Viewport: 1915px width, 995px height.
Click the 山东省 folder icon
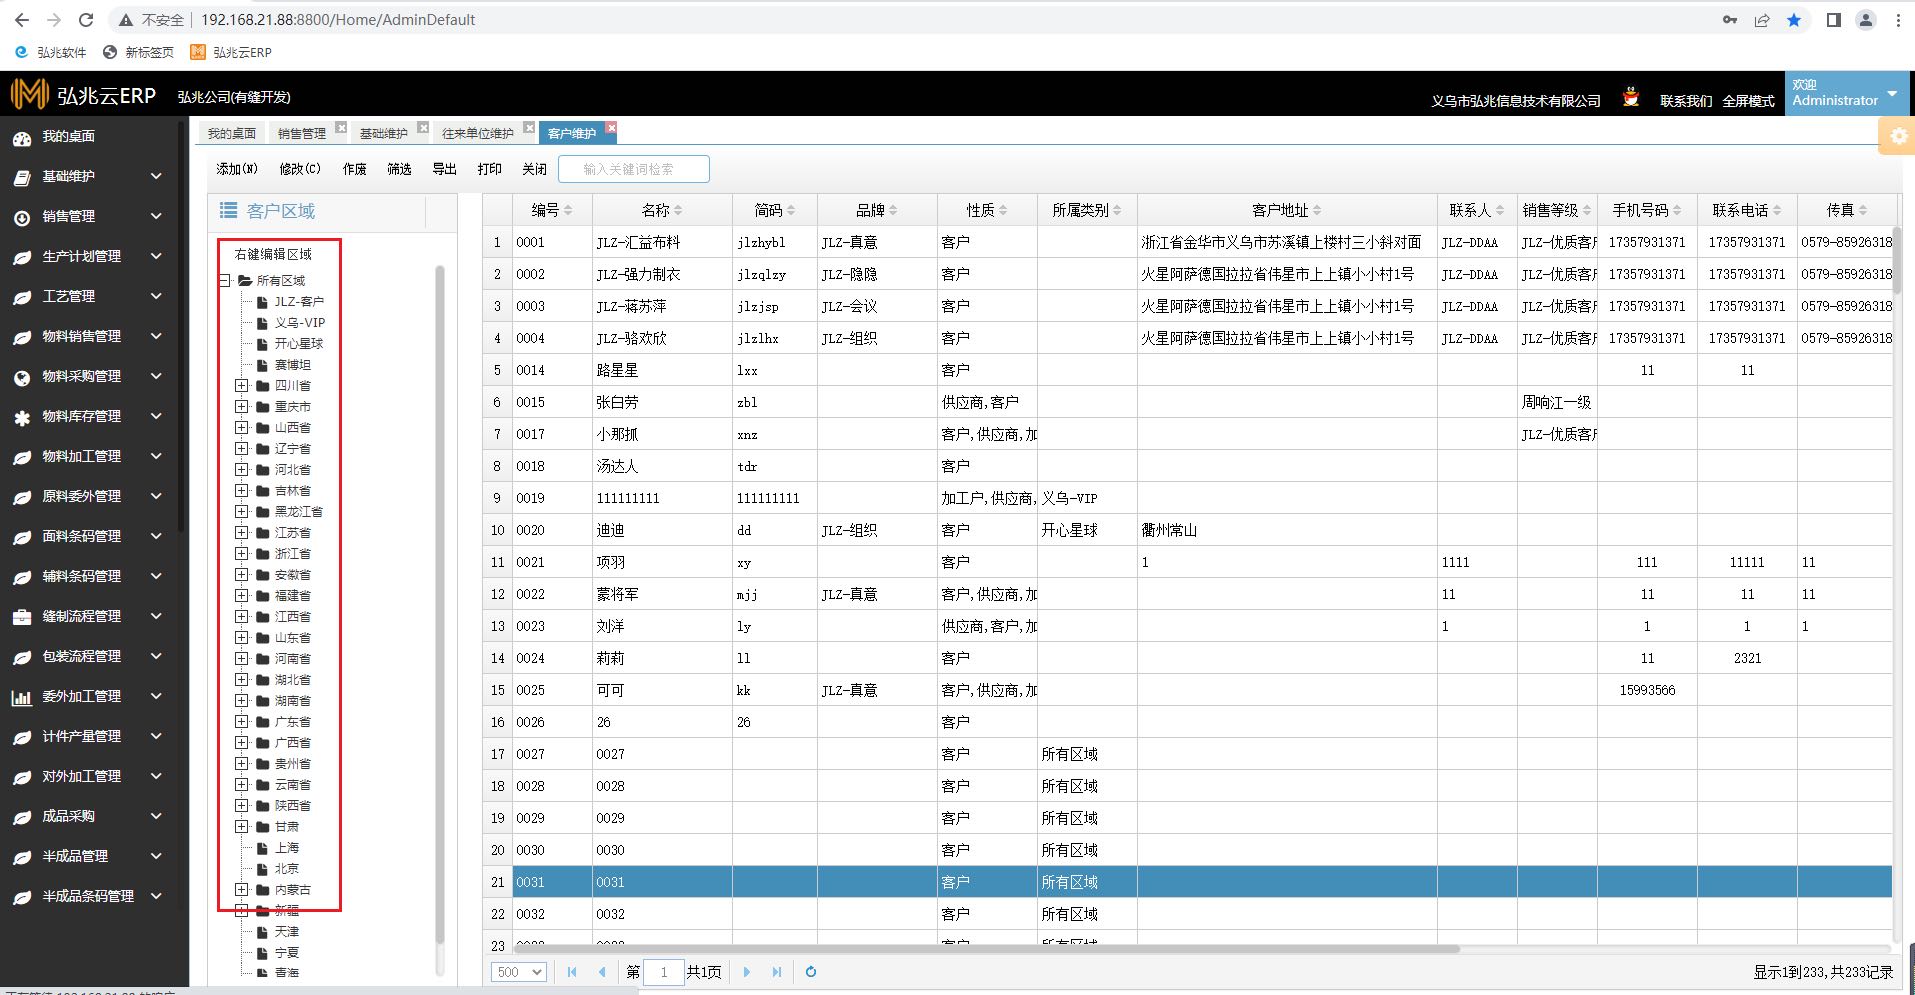click(x=263, y=638)
